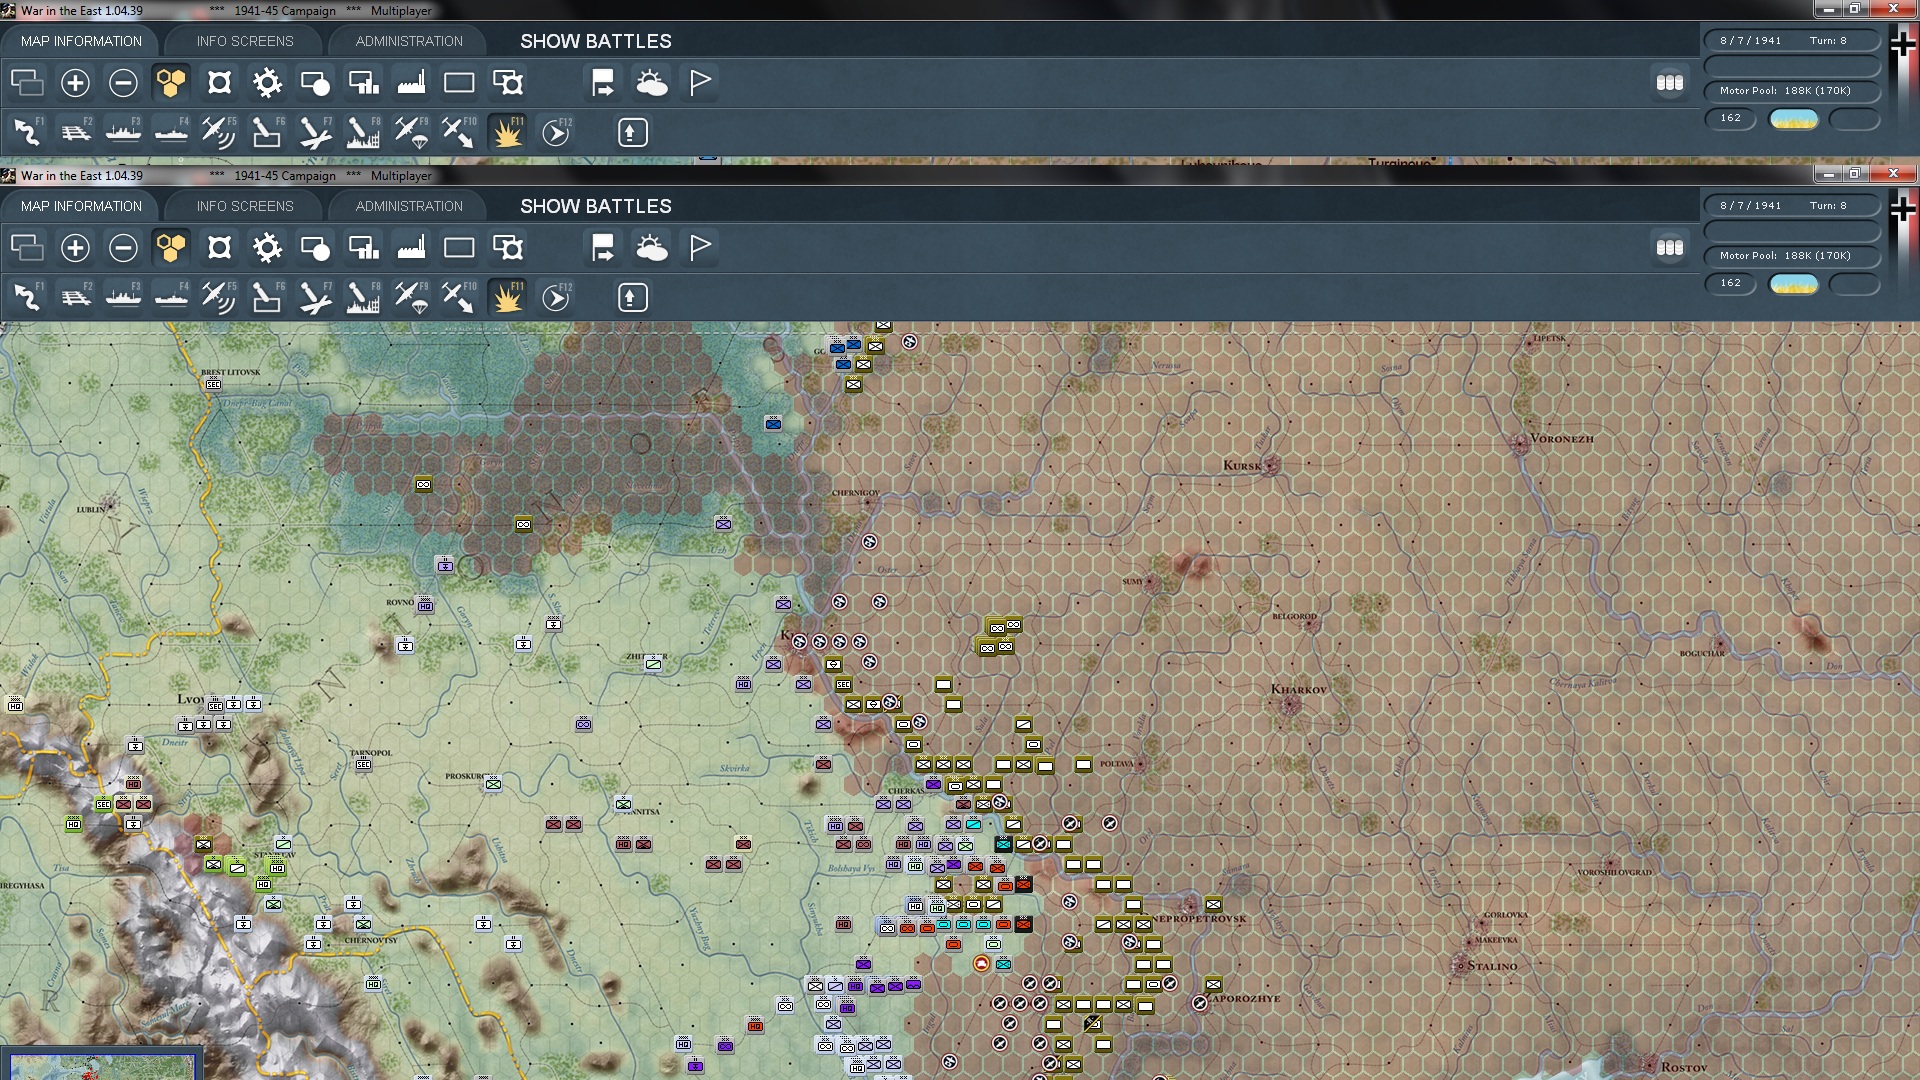
Task: Open Administration tab in top window
Action: [x=409, y=41]
